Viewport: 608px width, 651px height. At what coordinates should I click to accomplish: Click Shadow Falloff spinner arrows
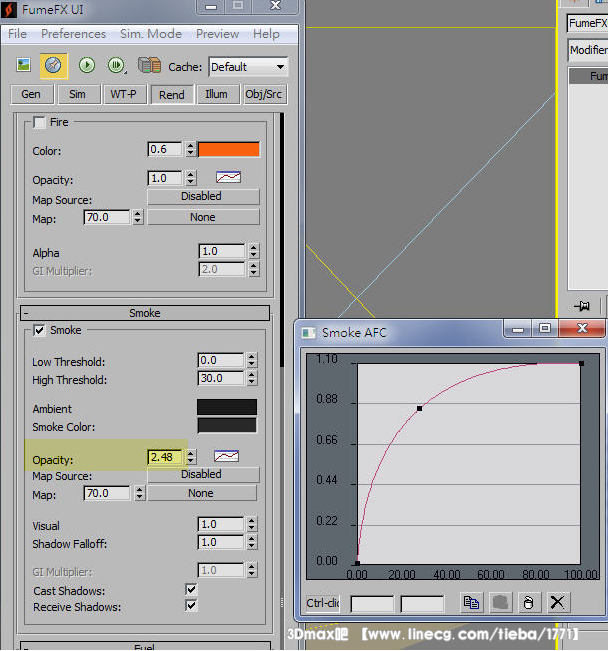(x=251, y=542)
